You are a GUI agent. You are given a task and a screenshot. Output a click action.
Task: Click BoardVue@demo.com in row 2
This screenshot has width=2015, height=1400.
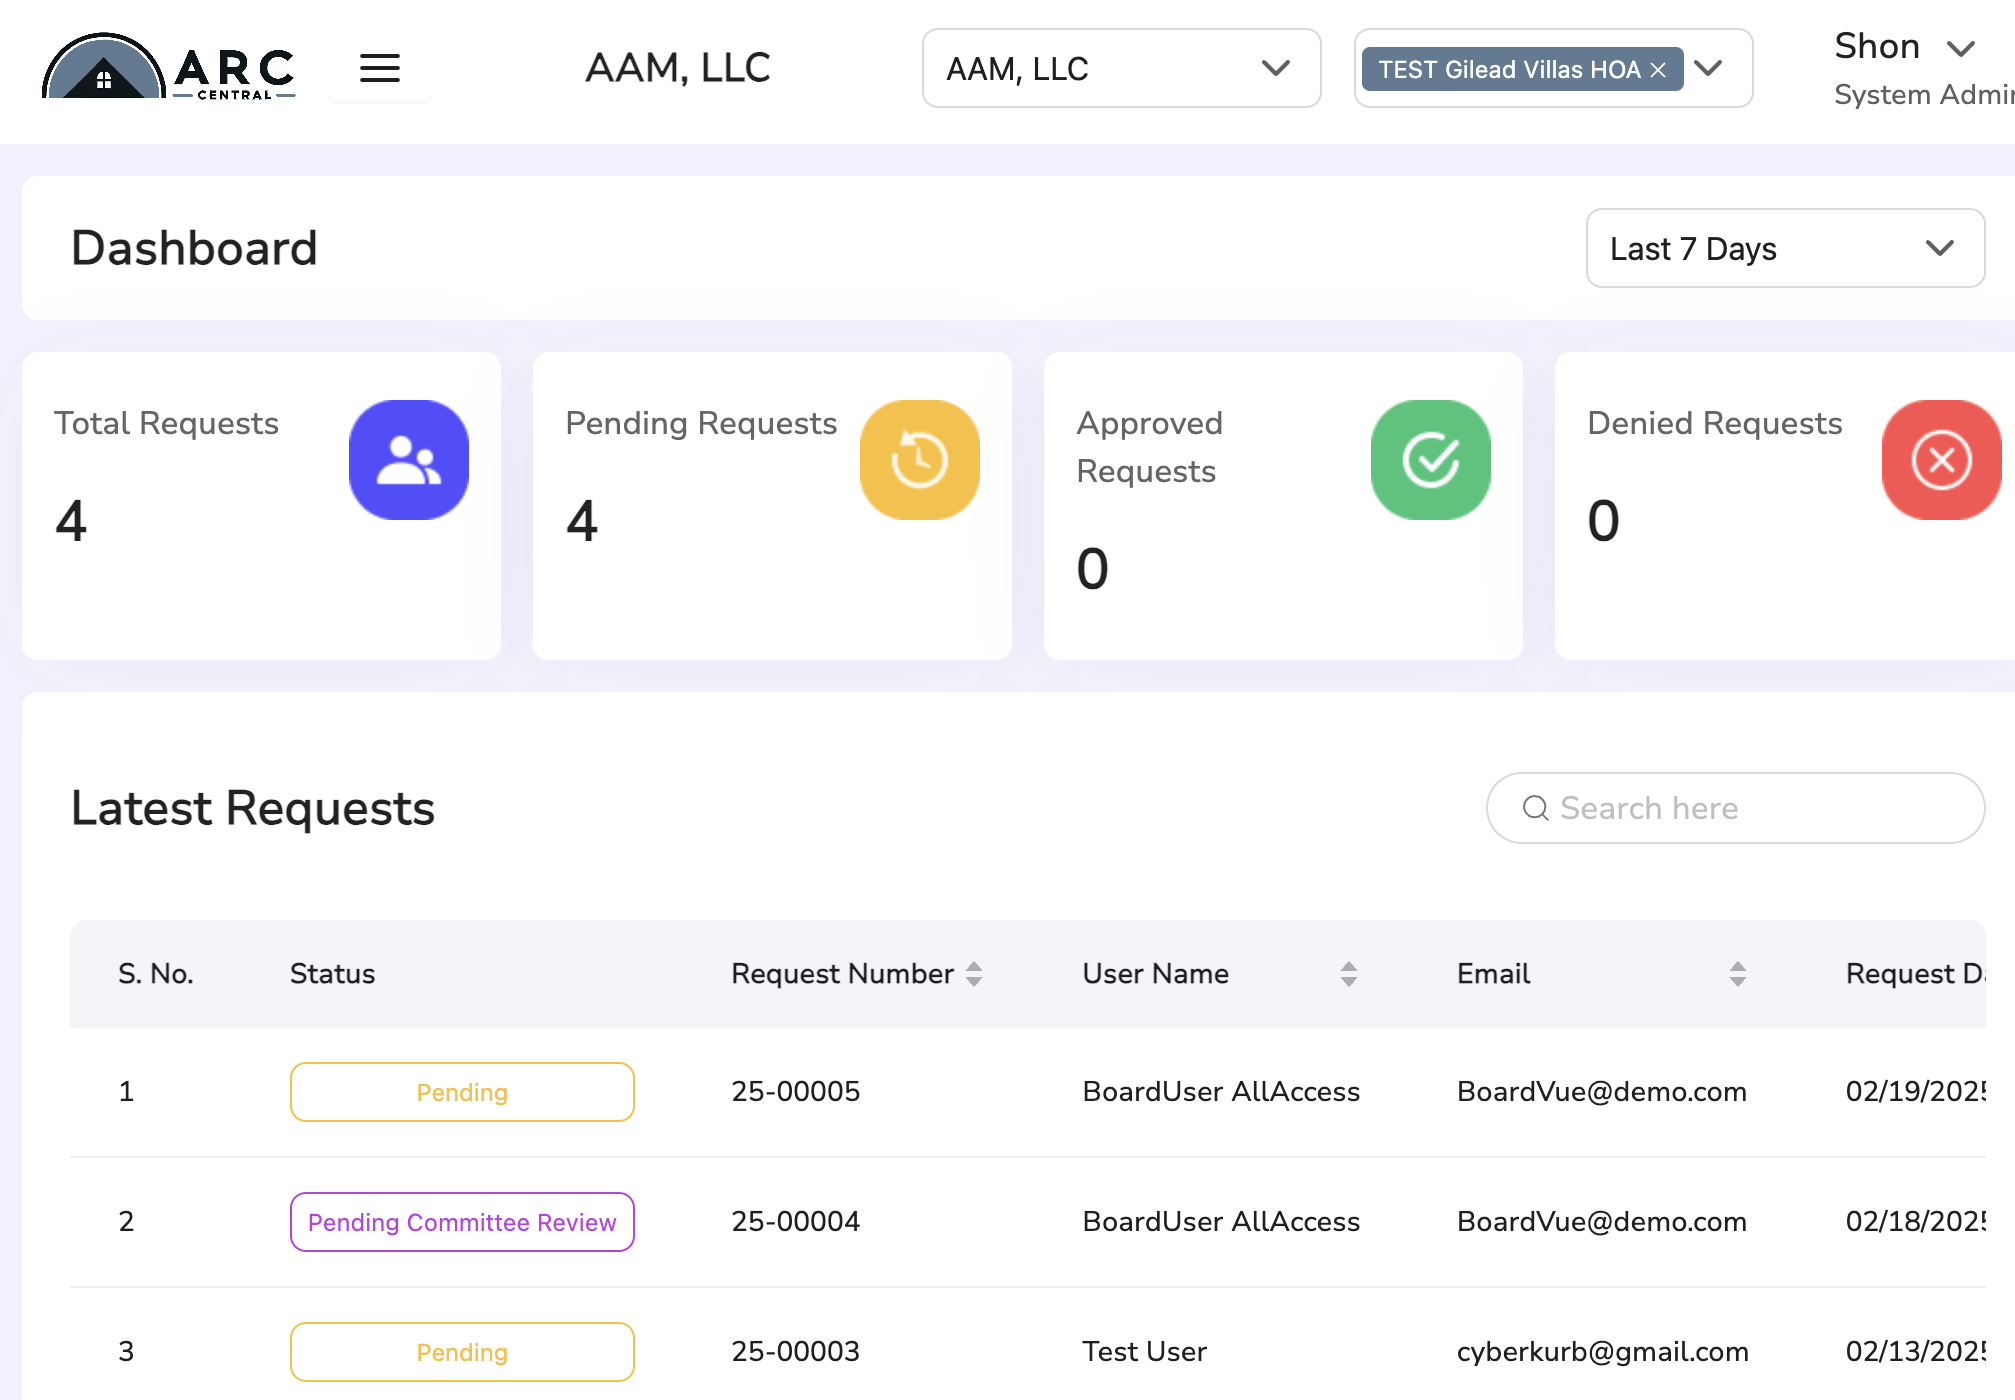point(1602,1222)
